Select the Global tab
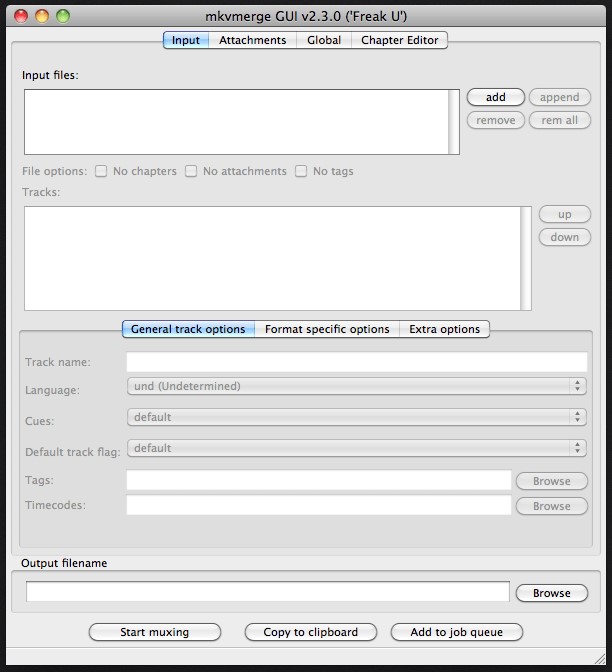612x672 pixels. pyautogui.click(x=324, y=40)
